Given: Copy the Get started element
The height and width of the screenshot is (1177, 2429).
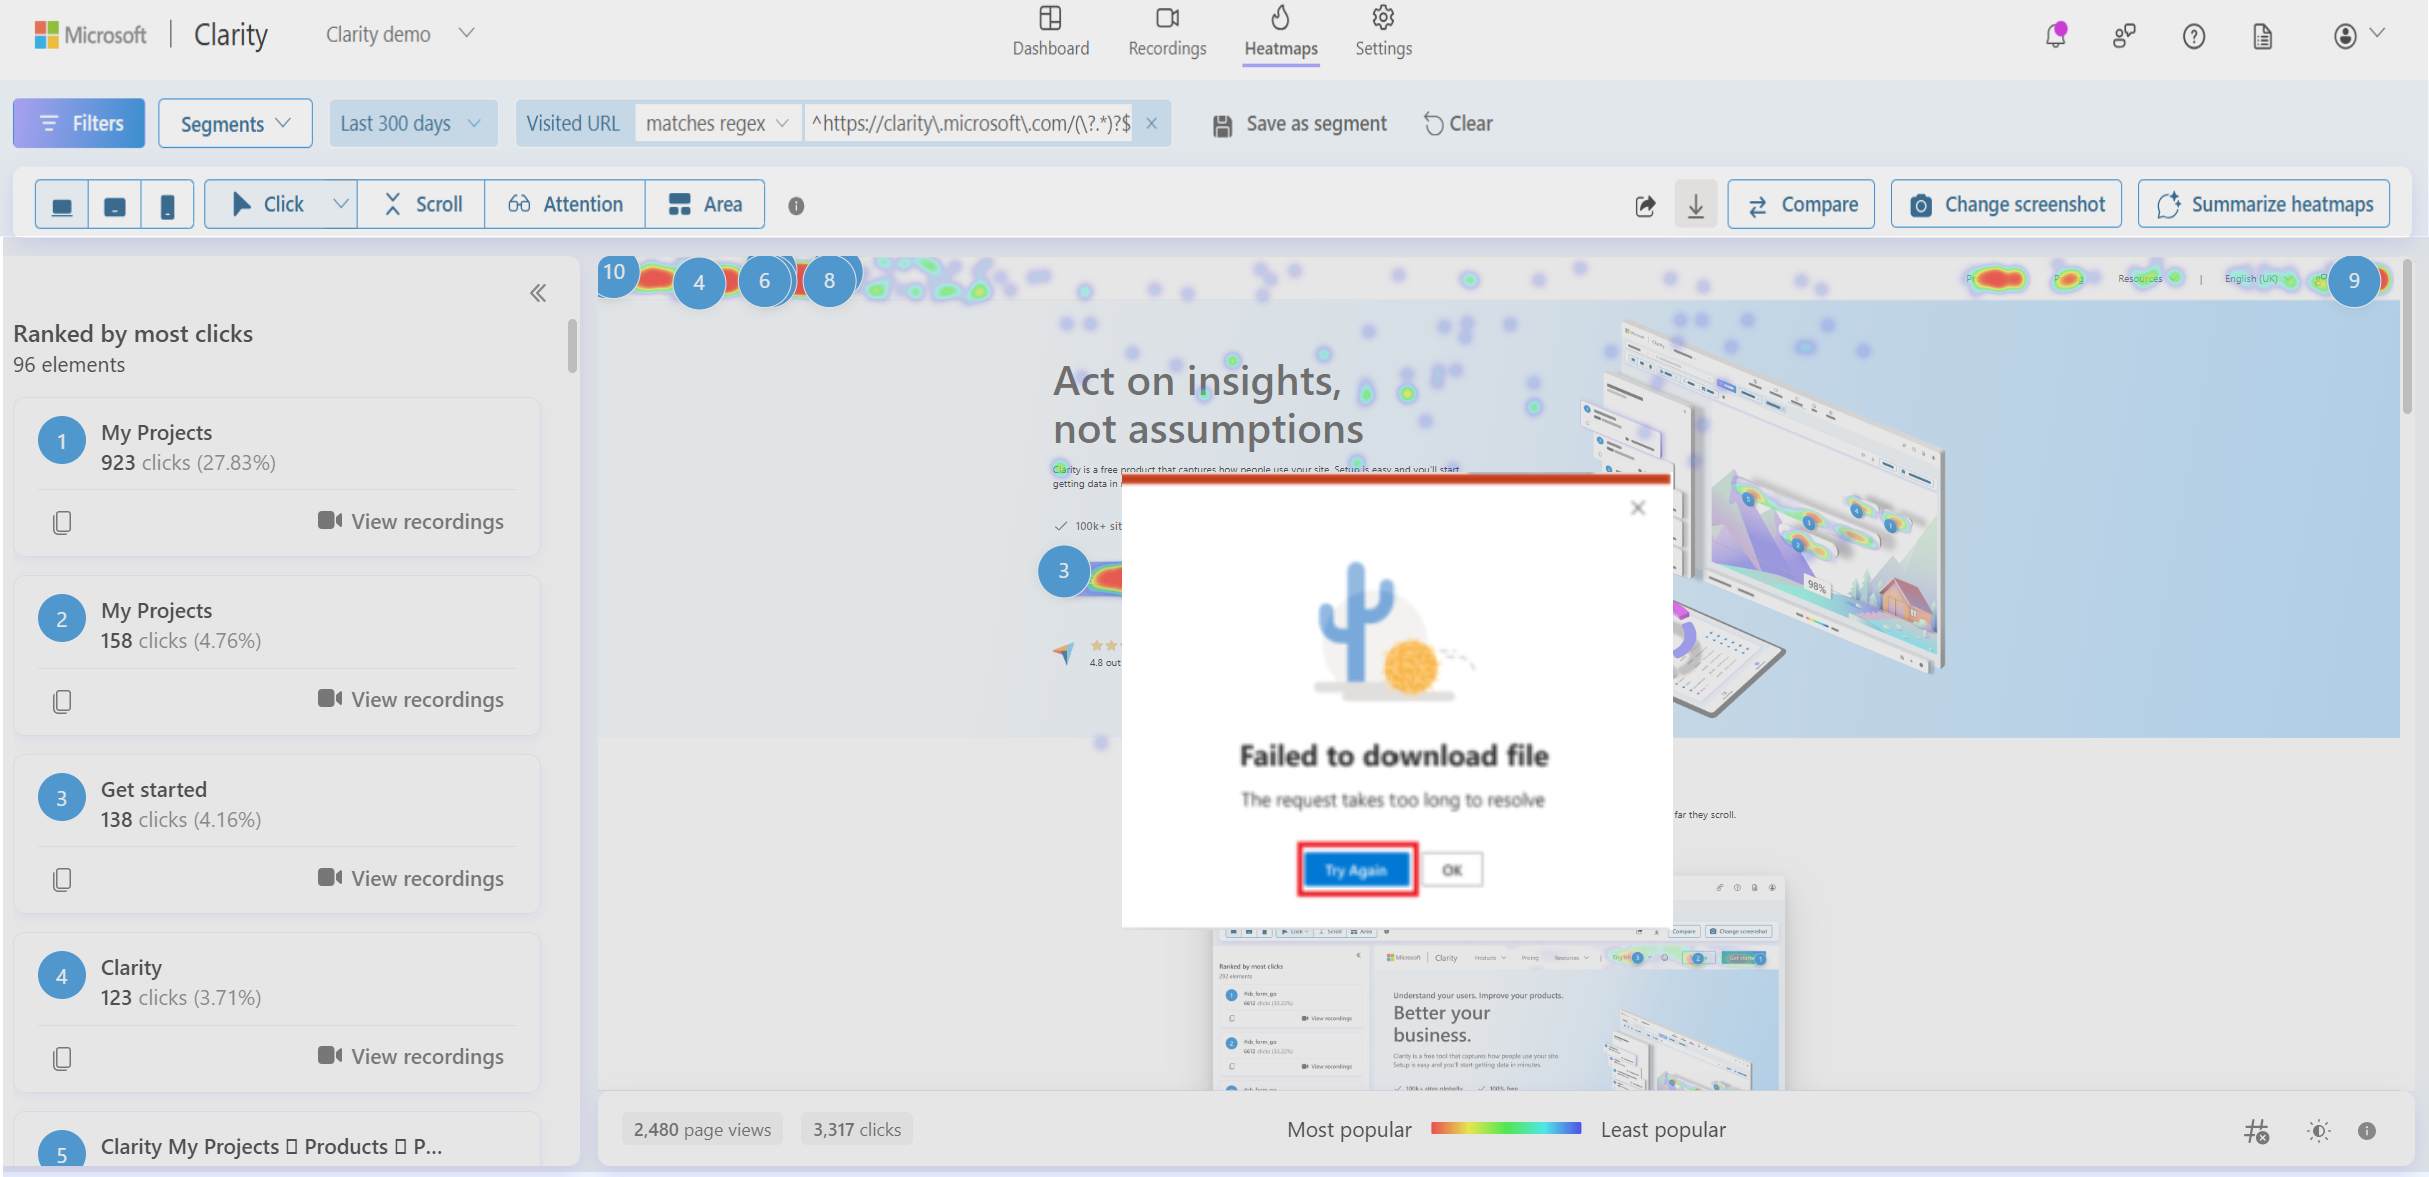Looking at the screenshot, I should pyautogui.click(x=62, y=879).
